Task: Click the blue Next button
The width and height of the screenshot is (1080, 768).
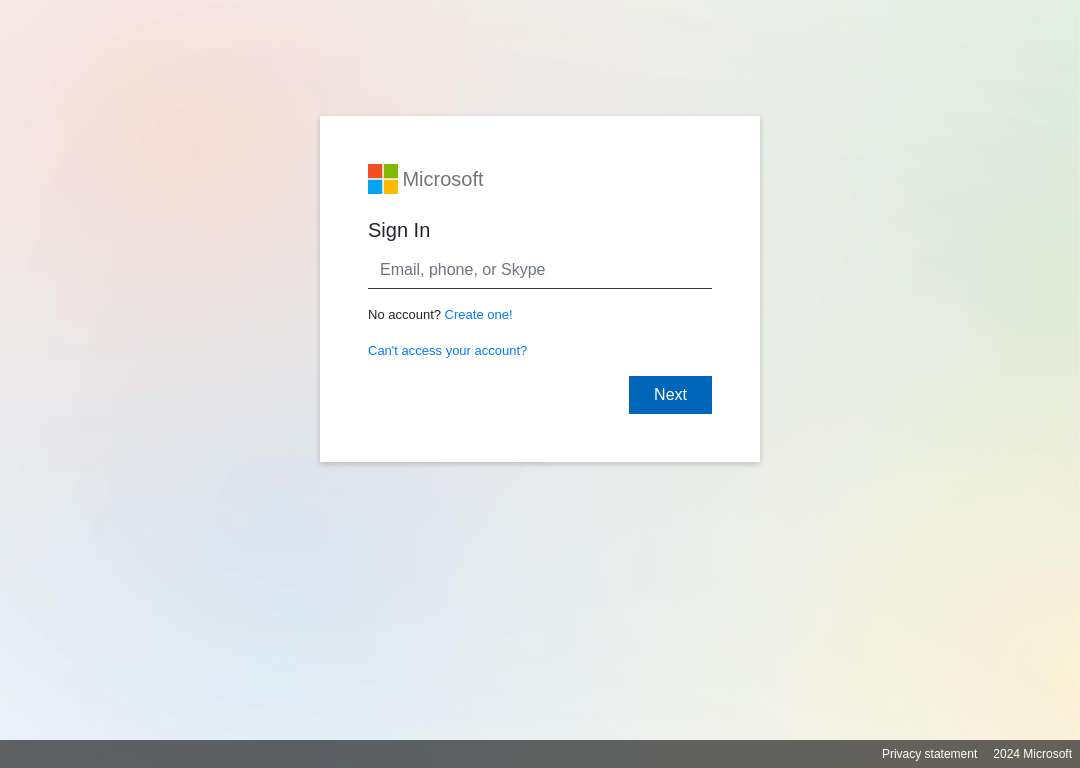Action: [x=669, y=395]
